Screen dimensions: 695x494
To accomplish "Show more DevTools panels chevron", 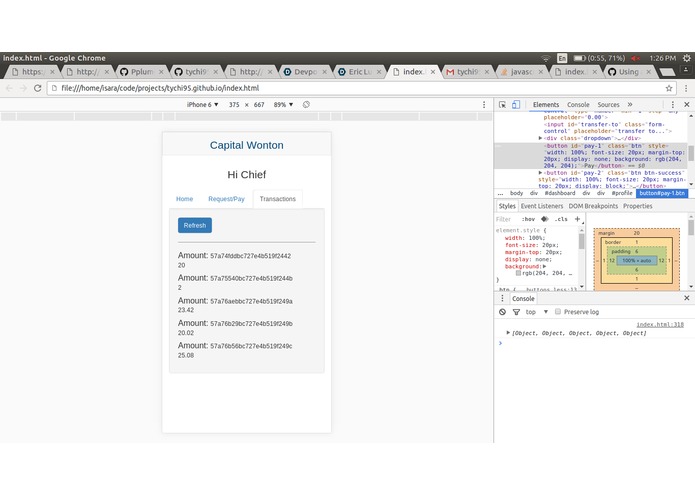I will pyautogui.click(x=630, y=105).
